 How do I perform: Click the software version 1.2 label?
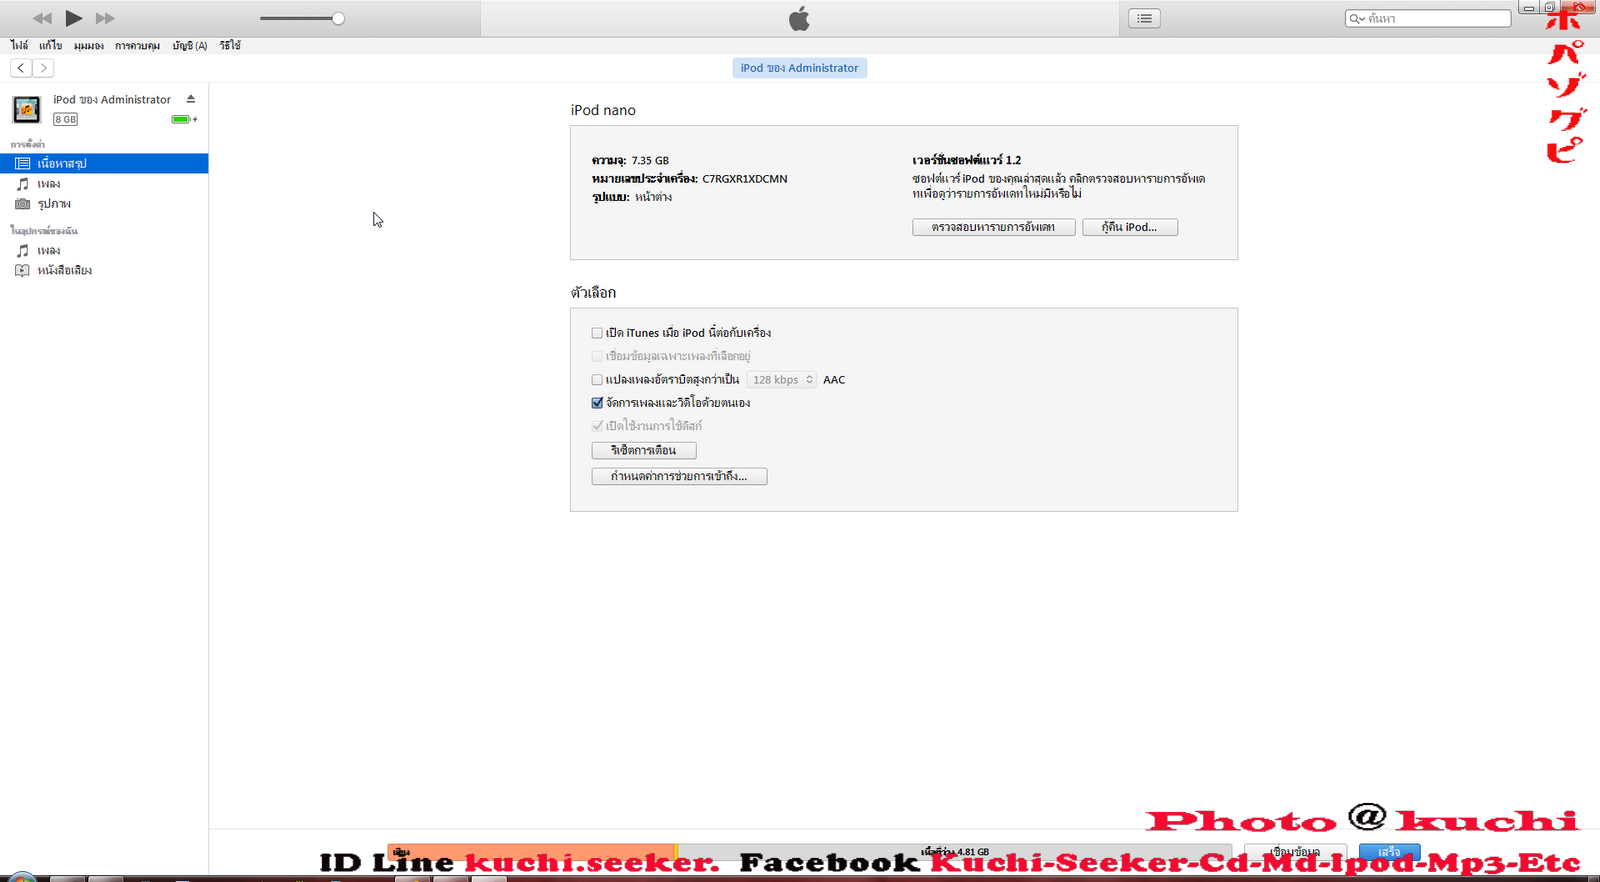(x=966, y=160)
